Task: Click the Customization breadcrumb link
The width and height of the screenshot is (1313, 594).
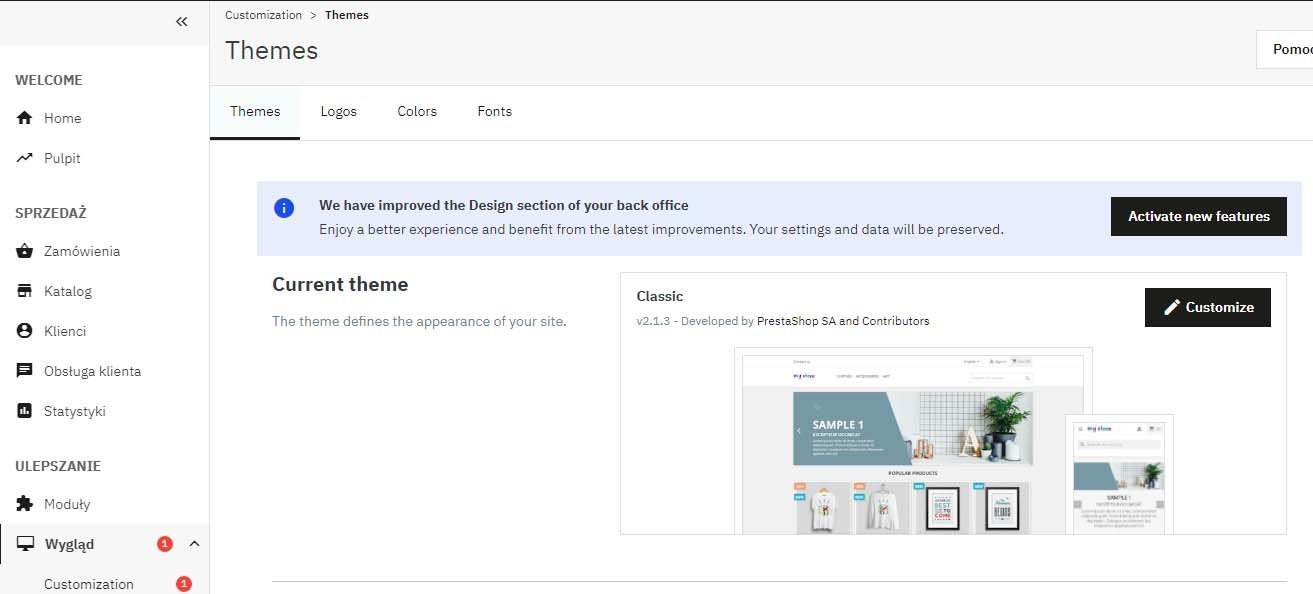Action: [263, 15]
